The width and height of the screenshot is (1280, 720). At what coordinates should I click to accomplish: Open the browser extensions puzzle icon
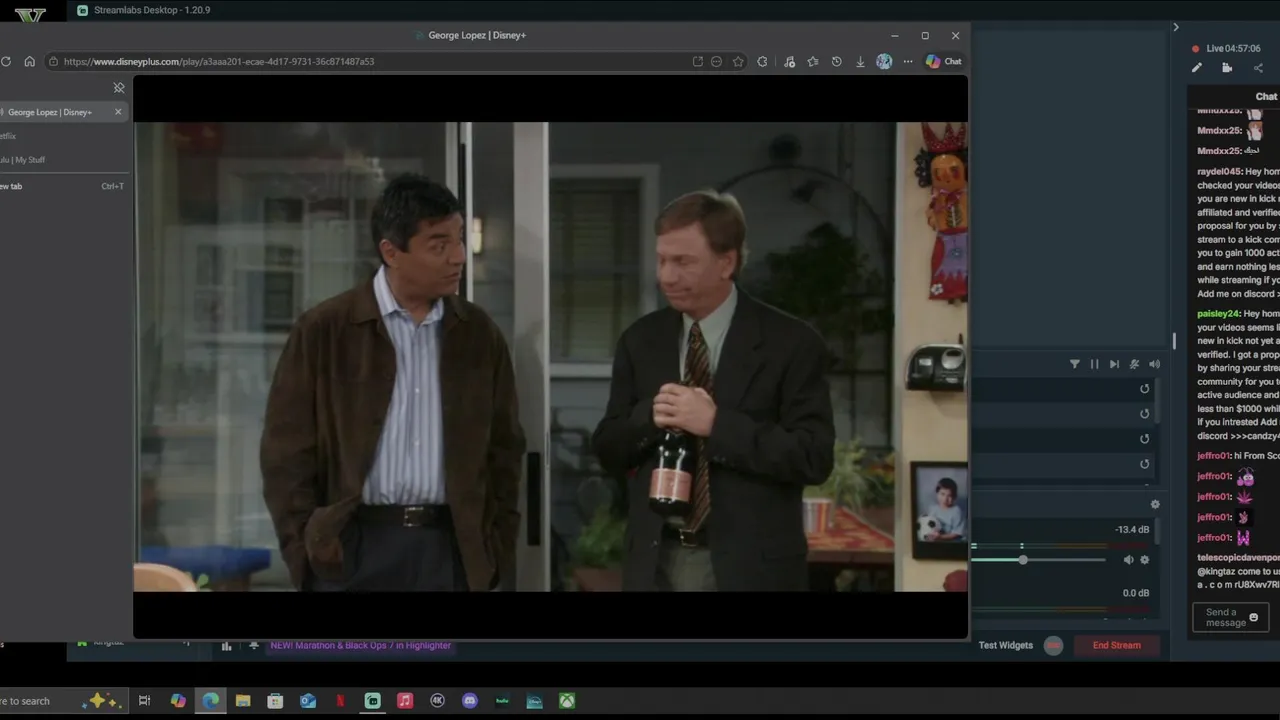(x=762, y=61)
